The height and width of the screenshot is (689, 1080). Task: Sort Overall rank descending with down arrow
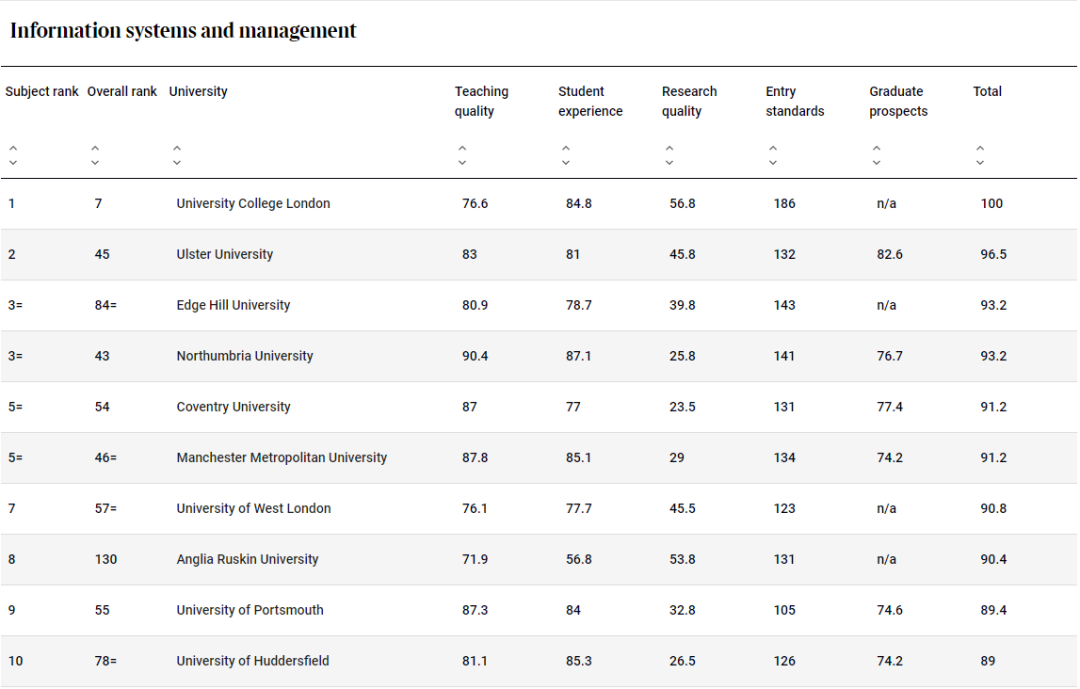click(x=95, y=163)
